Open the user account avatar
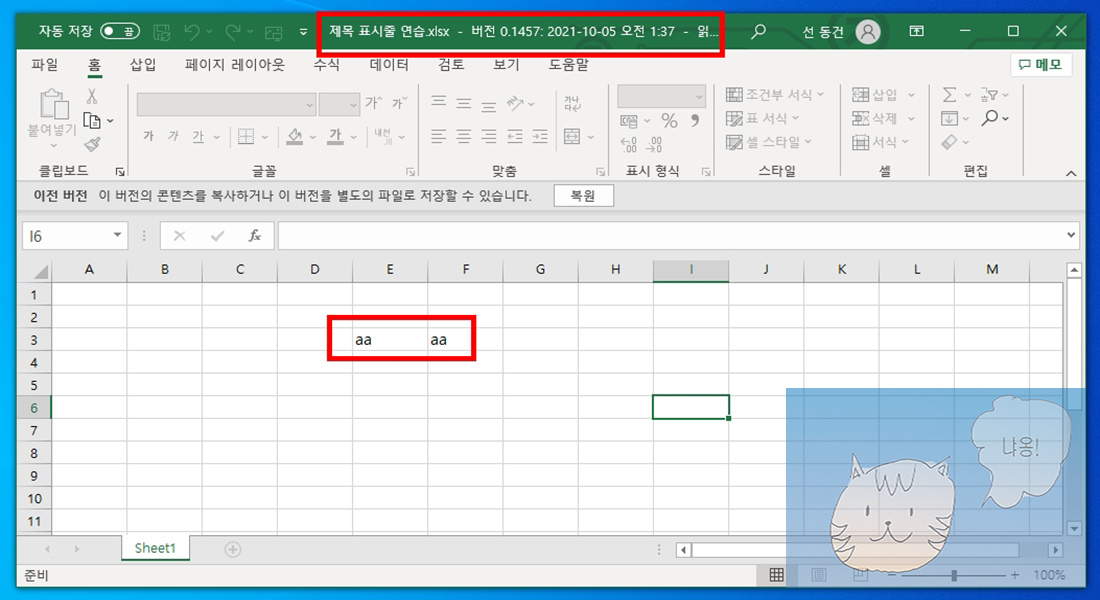The height and width of the screenshot is (600, 1100). [868, 32]
